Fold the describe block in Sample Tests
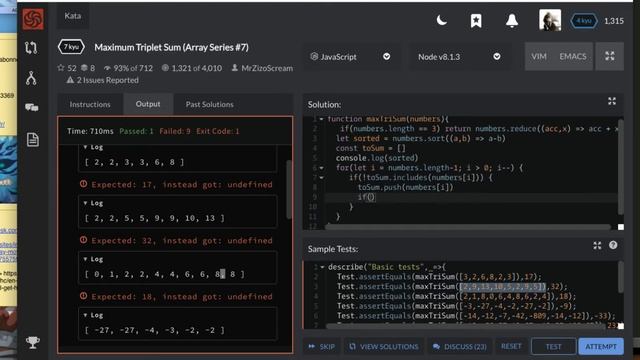Viewport: 640px width, 360px height. [322, 267]
